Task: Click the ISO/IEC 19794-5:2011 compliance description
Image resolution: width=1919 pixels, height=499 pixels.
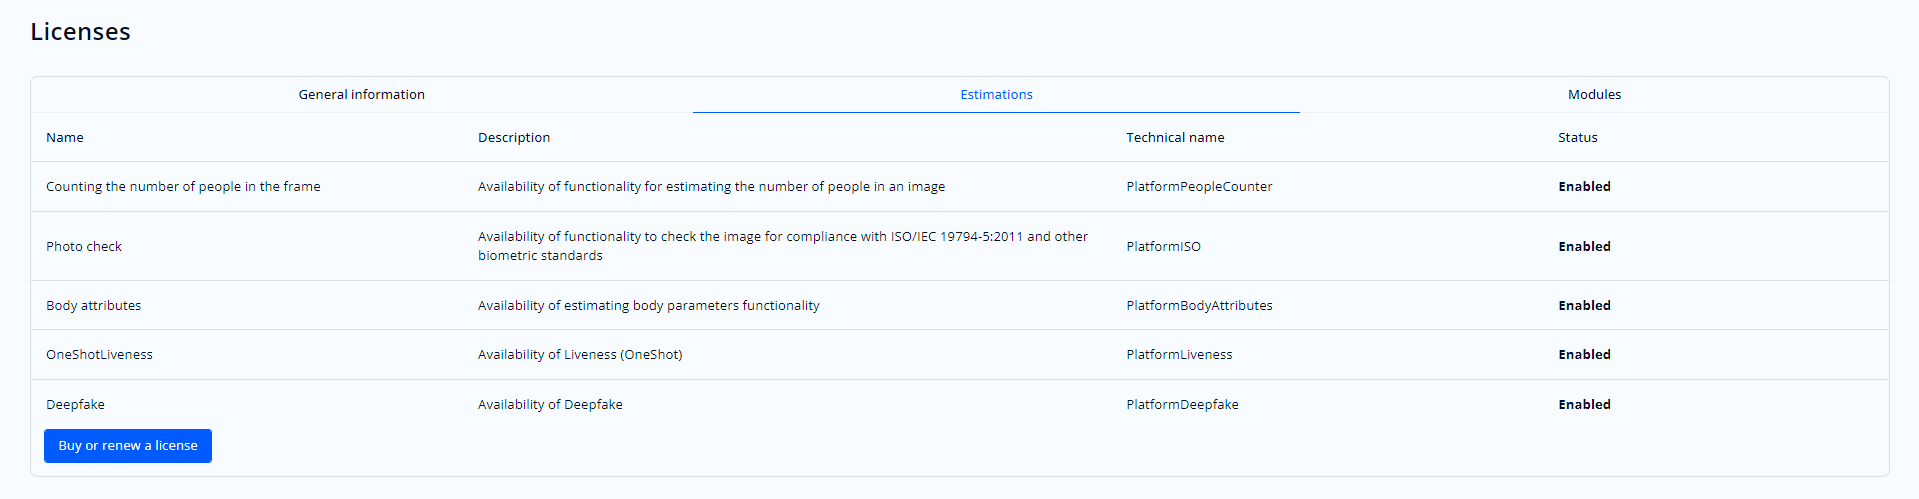Action: click(x=782, y=246)
